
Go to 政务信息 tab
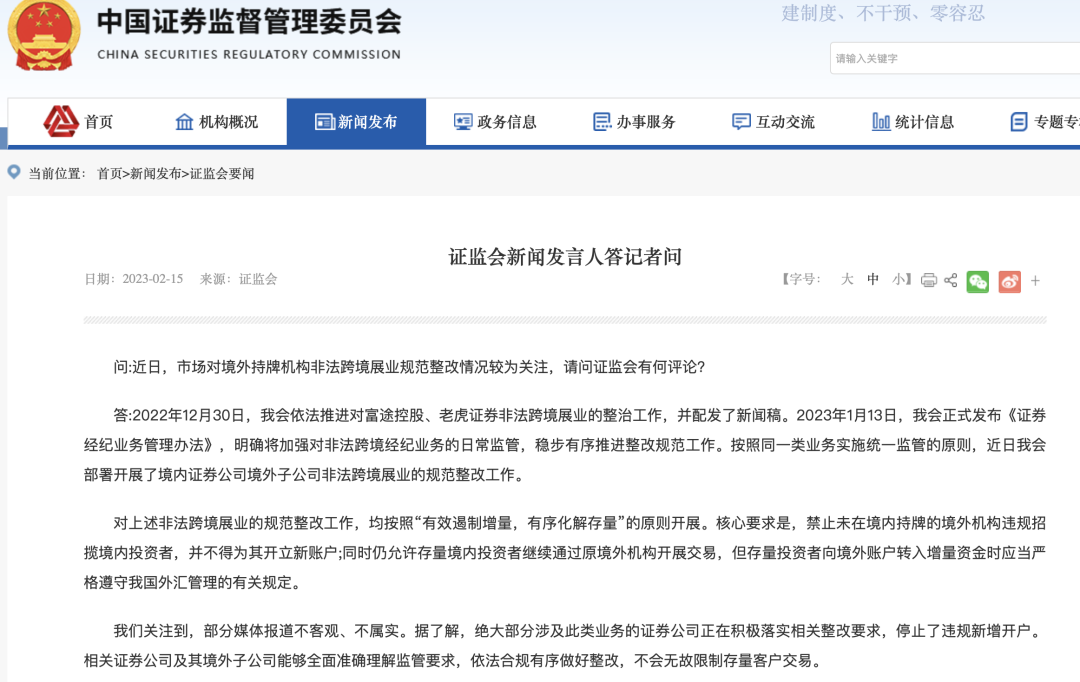click(495, 122)
